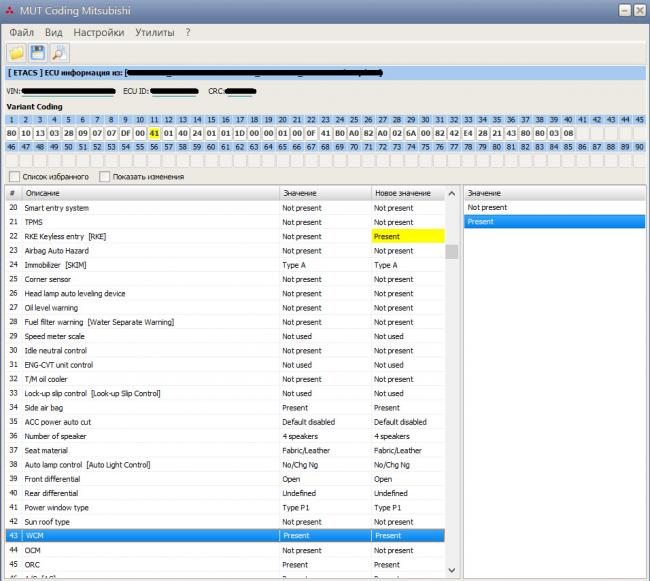Open the Настройки menu
This screenshot has height=581, width=650.
[x=98, y=32]
